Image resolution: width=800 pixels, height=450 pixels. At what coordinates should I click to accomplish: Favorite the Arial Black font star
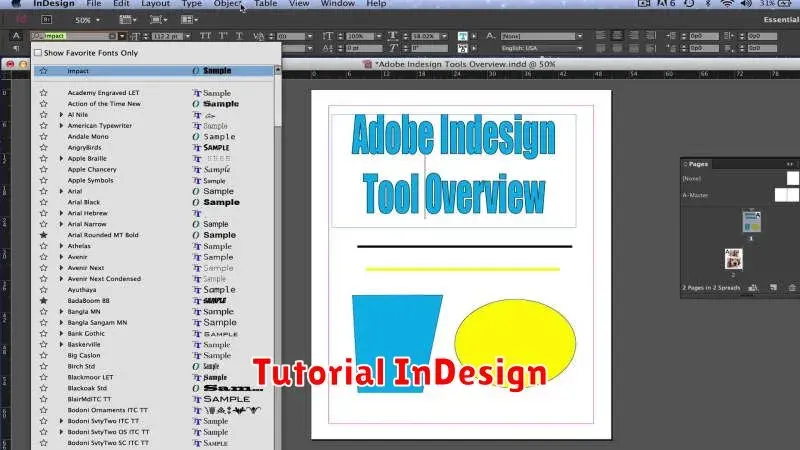pyautogui.click(x=43, y=202)
